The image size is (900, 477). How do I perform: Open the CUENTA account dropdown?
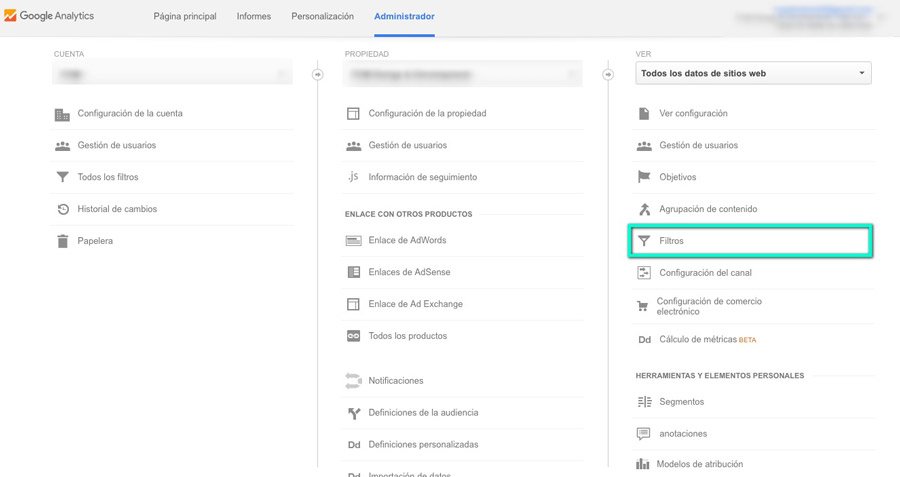point(172,74)
